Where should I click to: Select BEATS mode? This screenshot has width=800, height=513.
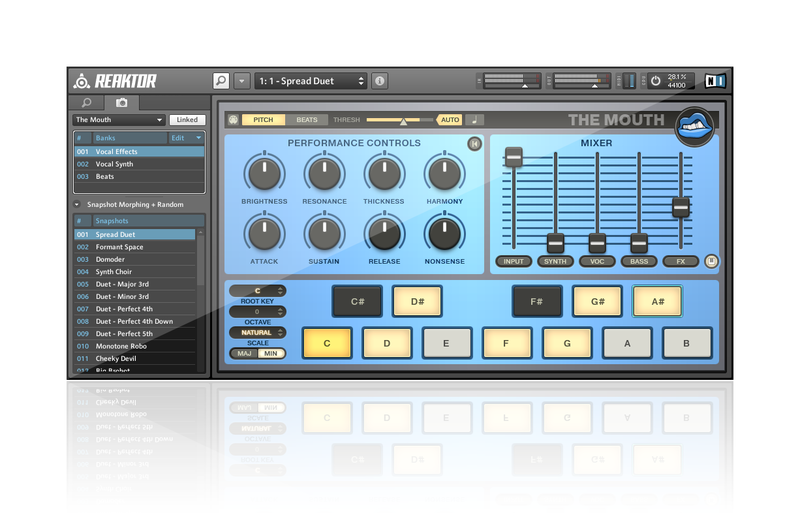[307, 119]
